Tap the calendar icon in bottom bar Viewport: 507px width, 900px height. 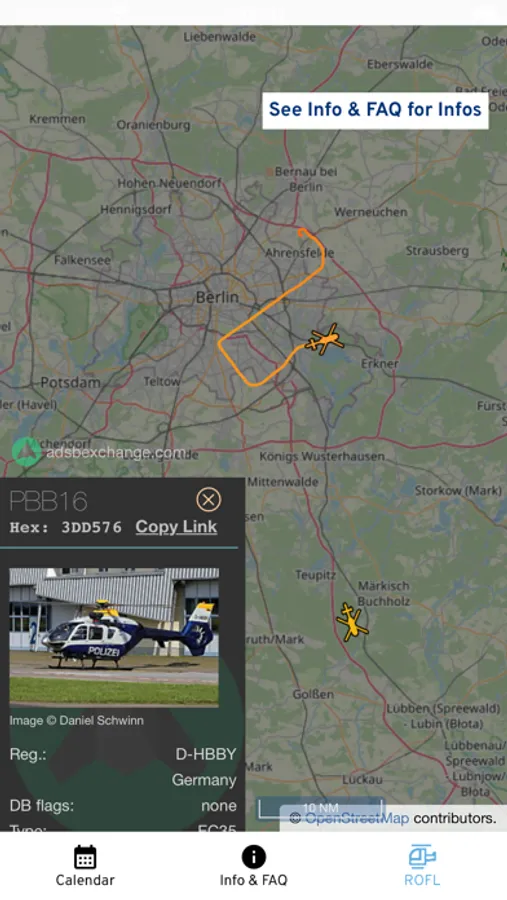point(85,857)
